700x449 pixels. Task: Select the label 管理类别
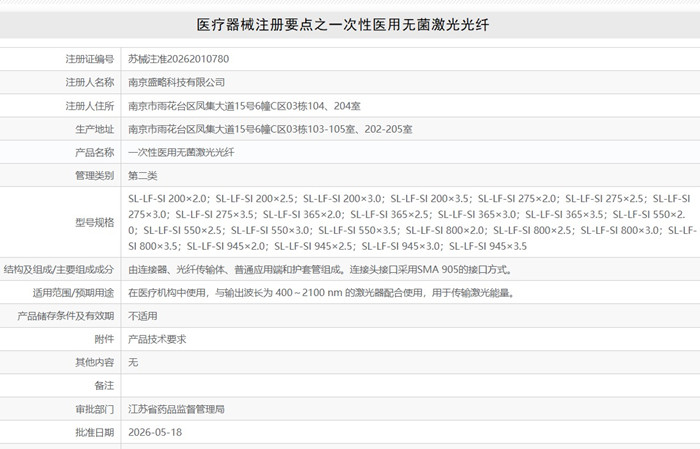(x=95, y=175)
